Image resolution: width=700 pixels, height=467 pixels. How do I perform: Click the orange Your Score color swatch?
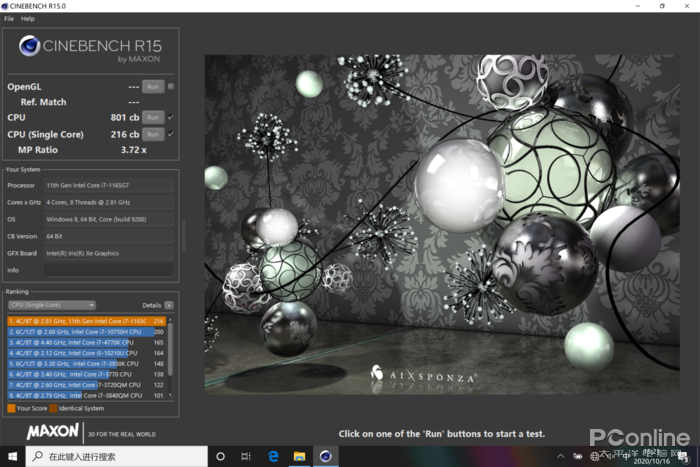(11, 408)
